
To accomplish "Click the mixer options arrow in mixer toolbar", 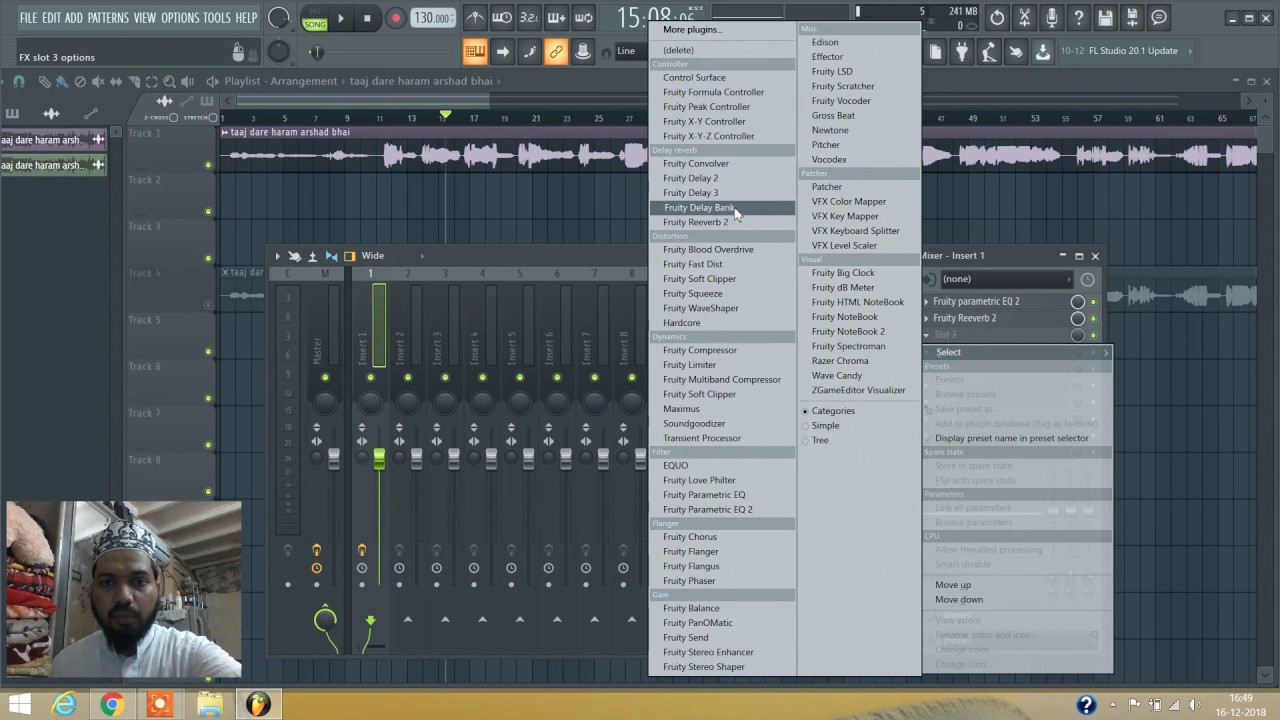I will pyautogui.click(x=278, y=256).
